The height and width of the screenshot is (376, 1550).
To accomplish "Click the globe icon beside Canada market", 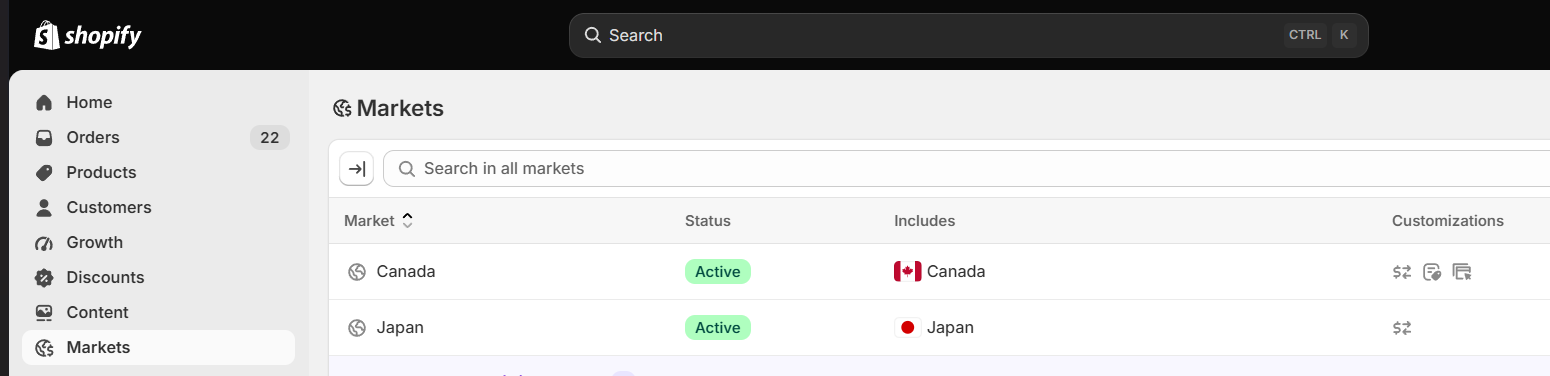I will point(357,272).
